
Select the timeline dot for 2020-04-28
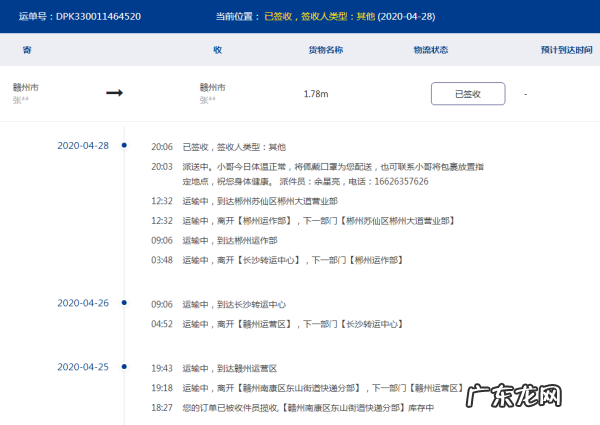(123, 145)
